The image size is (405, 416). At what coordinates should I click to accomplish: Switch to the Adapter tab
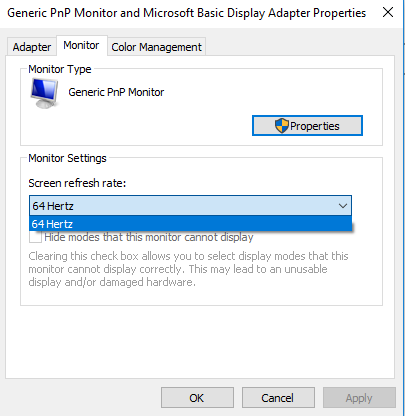32,47
